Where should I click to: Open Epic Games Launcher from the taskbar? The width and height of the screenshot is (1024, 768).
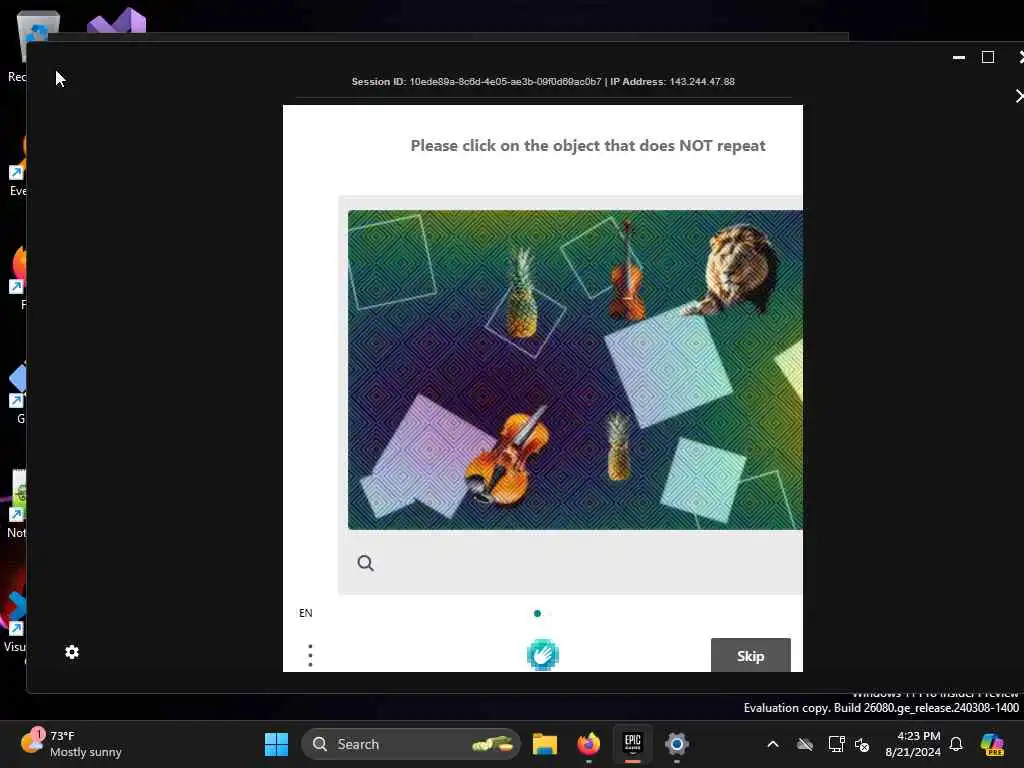point(633,743)
